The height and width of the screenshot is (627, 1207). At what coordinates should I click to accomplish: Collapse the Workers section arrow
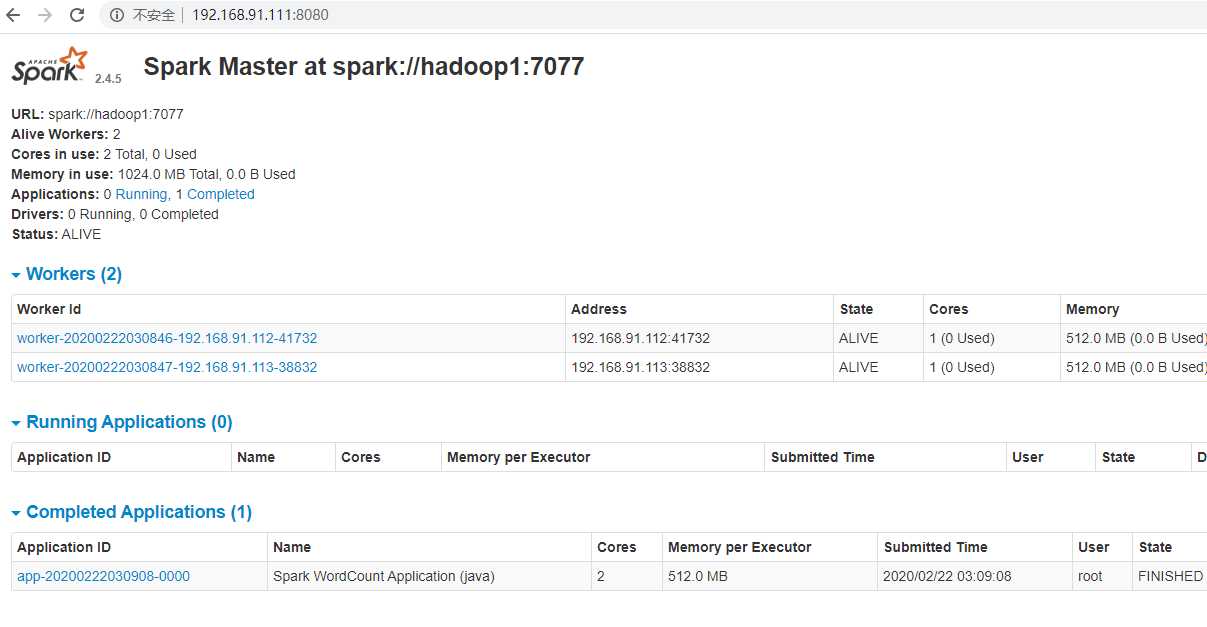16,275
